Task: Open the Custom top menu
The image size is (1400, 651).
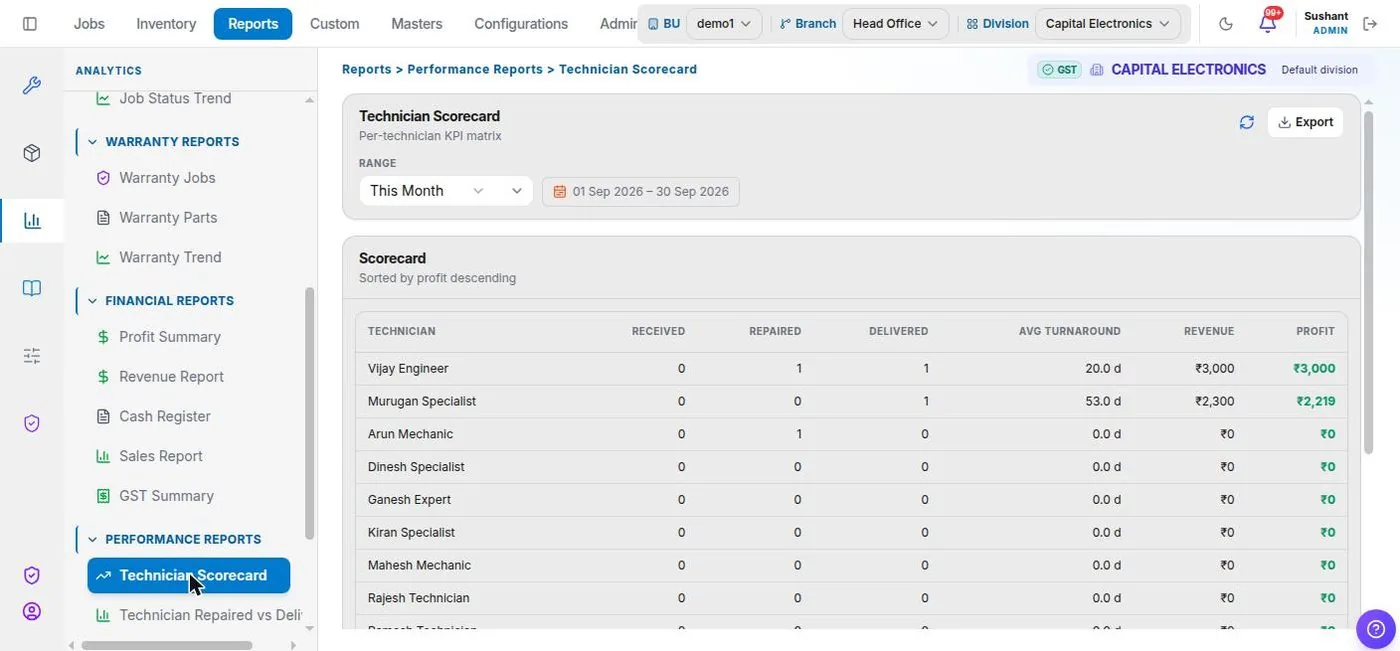Action: coord(334,23)
